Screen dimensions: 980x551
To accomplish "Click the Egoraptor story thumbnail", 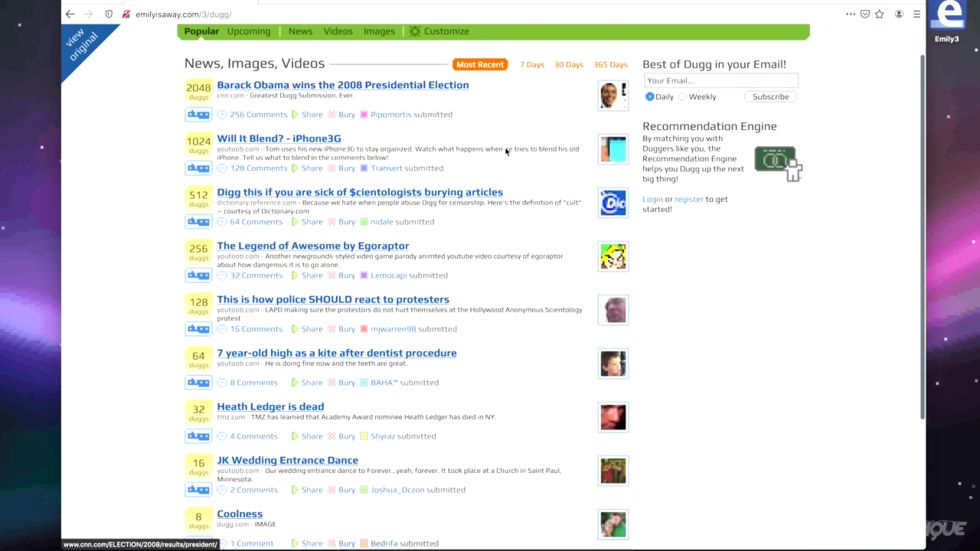I will (613, 257).
